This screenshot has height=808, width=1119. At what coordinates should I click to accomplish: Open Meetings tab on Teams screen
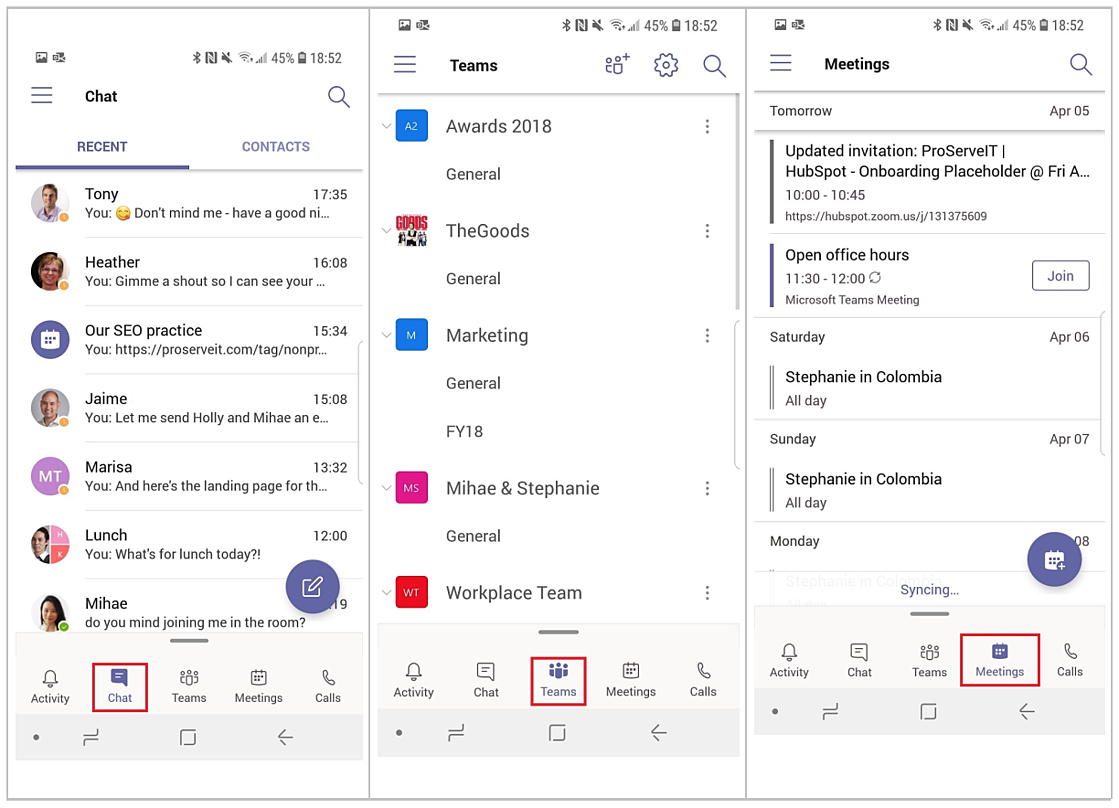tap(631, 680)
